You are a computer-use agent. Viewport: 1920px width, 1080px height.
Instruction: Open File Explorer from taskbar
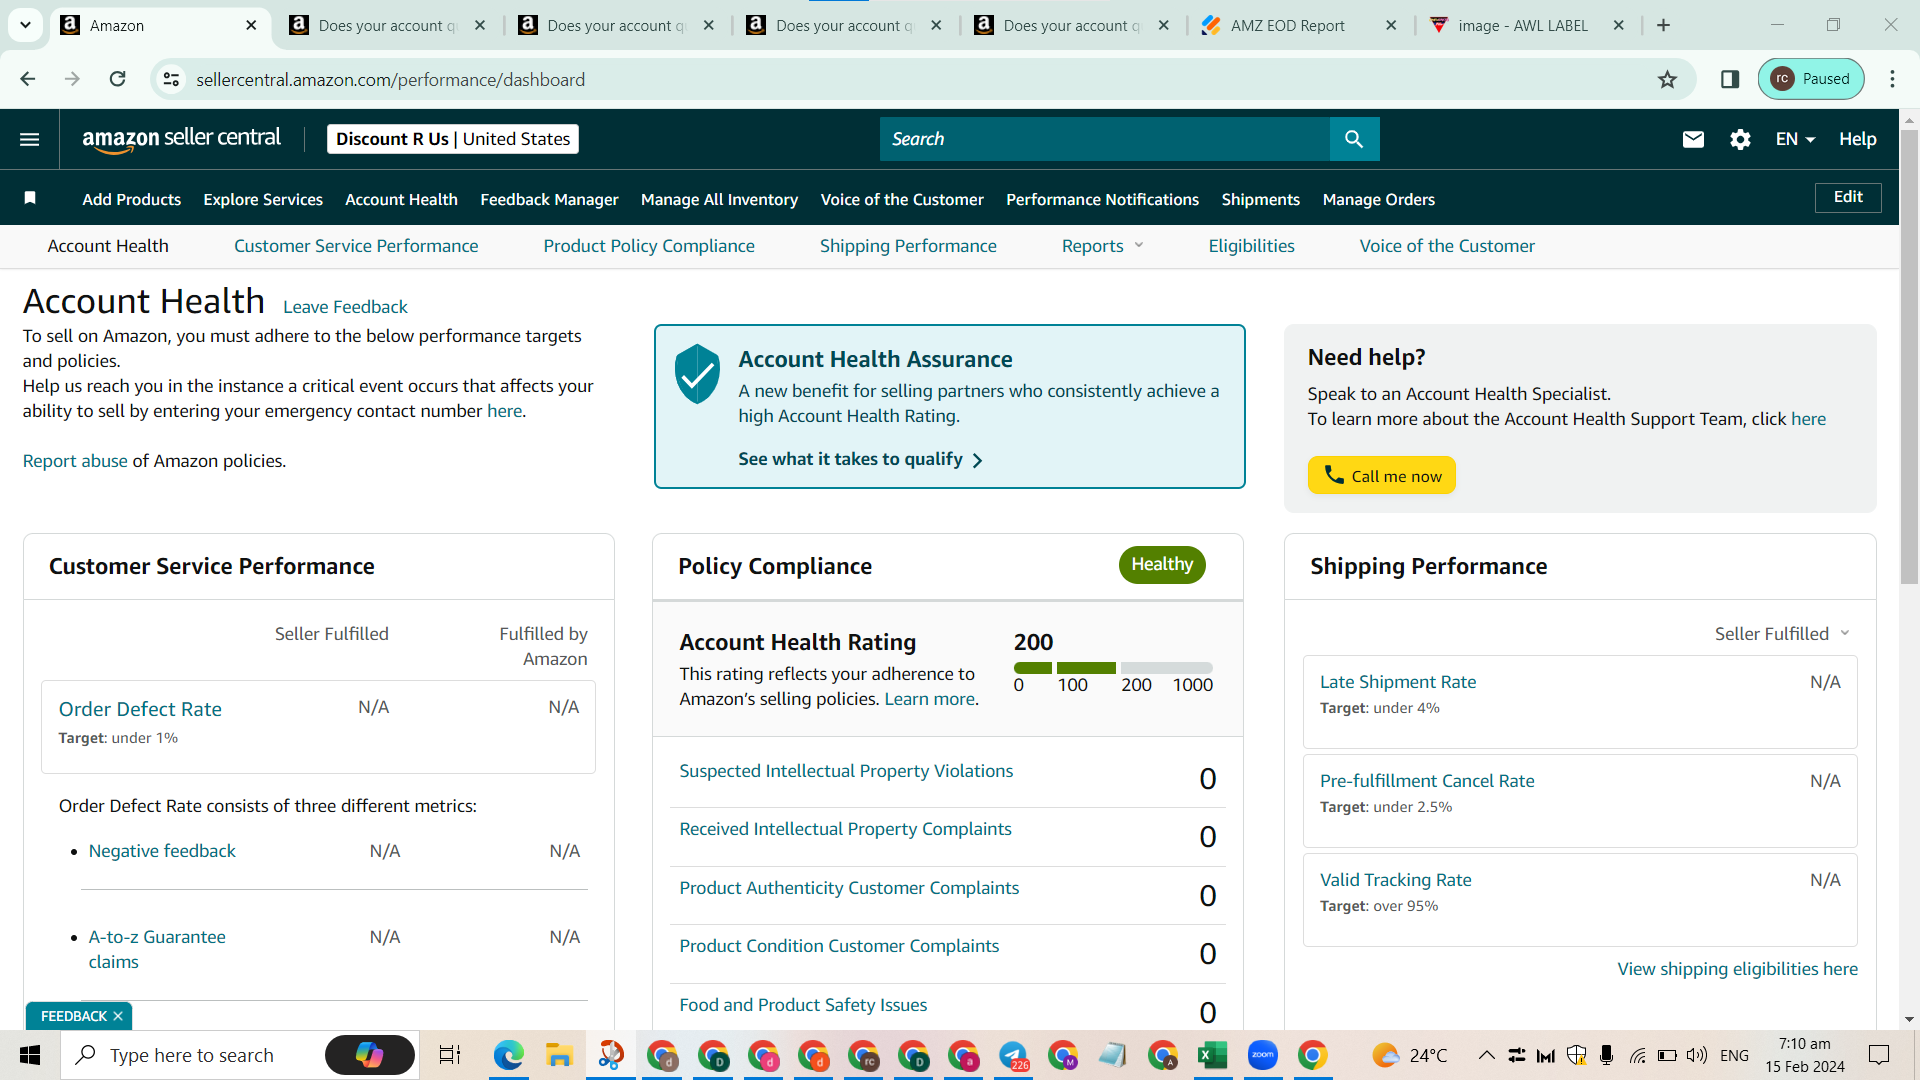pyautogui.click(x=558, y=1055)
